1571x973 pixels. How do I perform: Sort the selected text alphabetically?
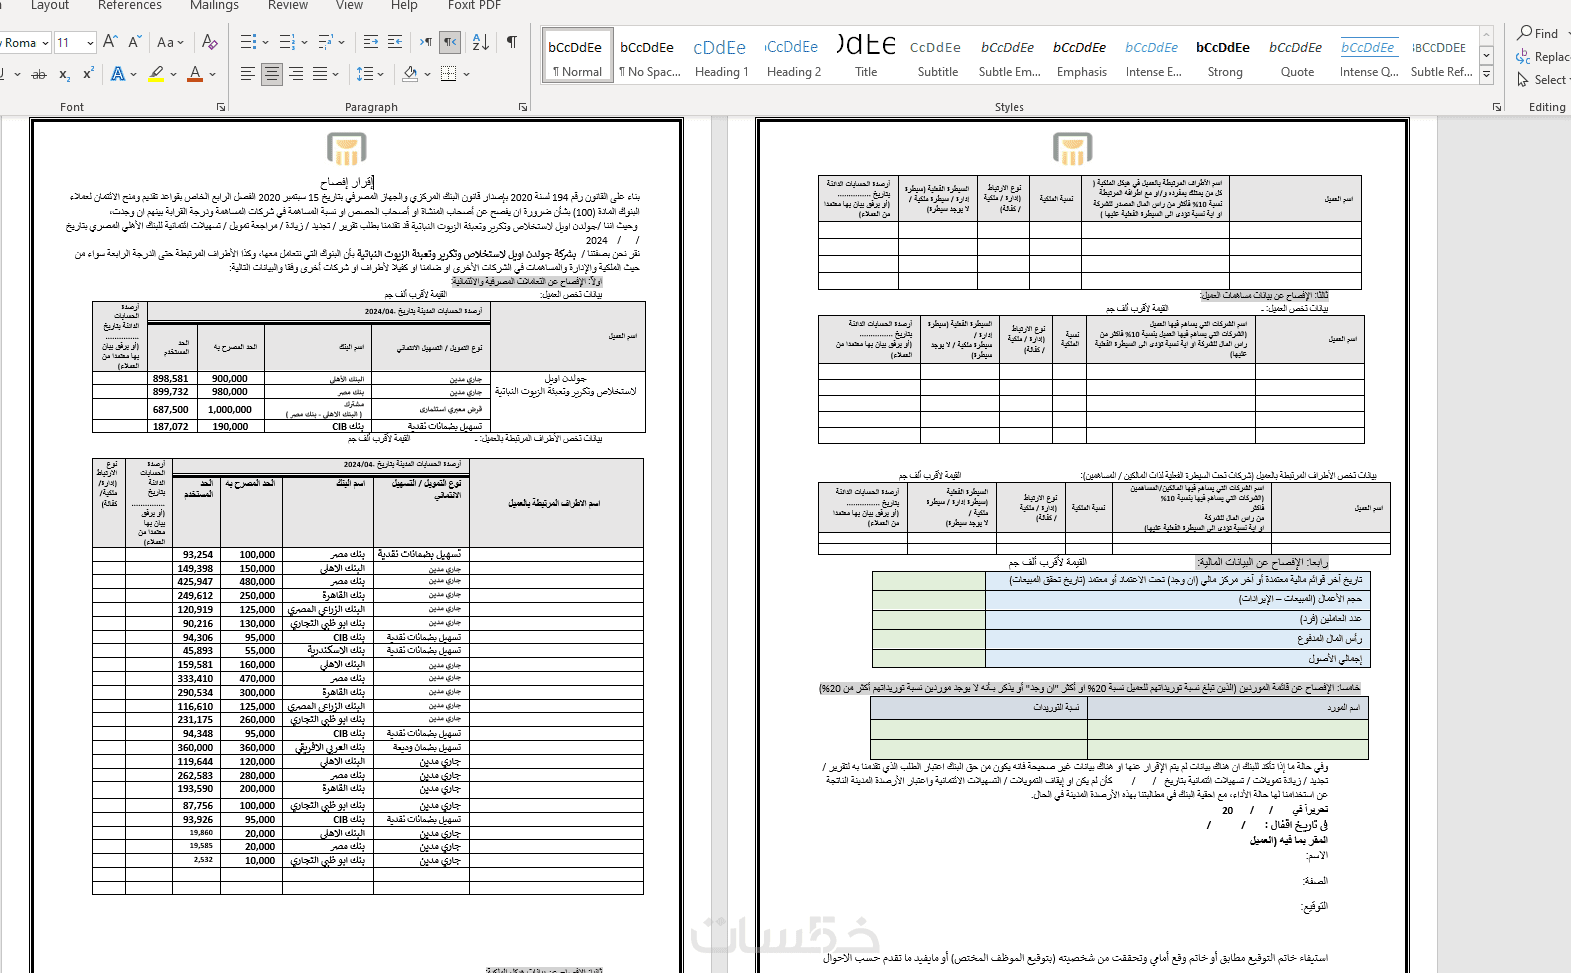(481, 42)
